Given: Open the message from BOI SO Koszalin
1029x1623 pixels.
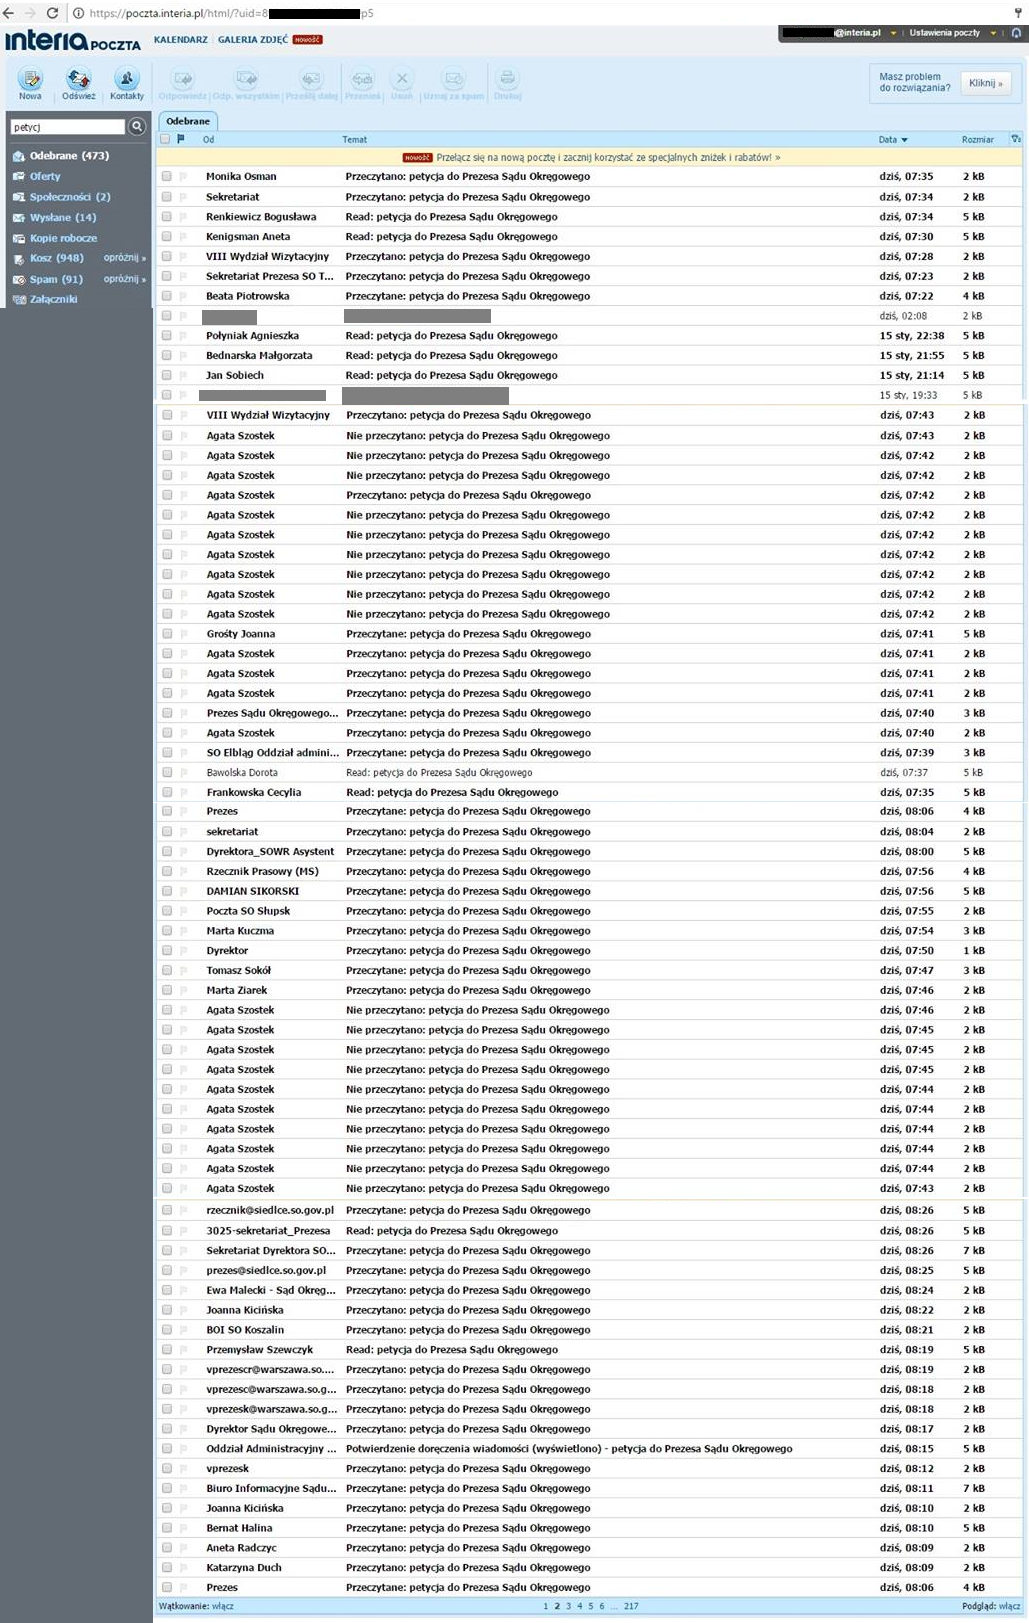Looking at the screenshot, I should [x=590, y=1330].
